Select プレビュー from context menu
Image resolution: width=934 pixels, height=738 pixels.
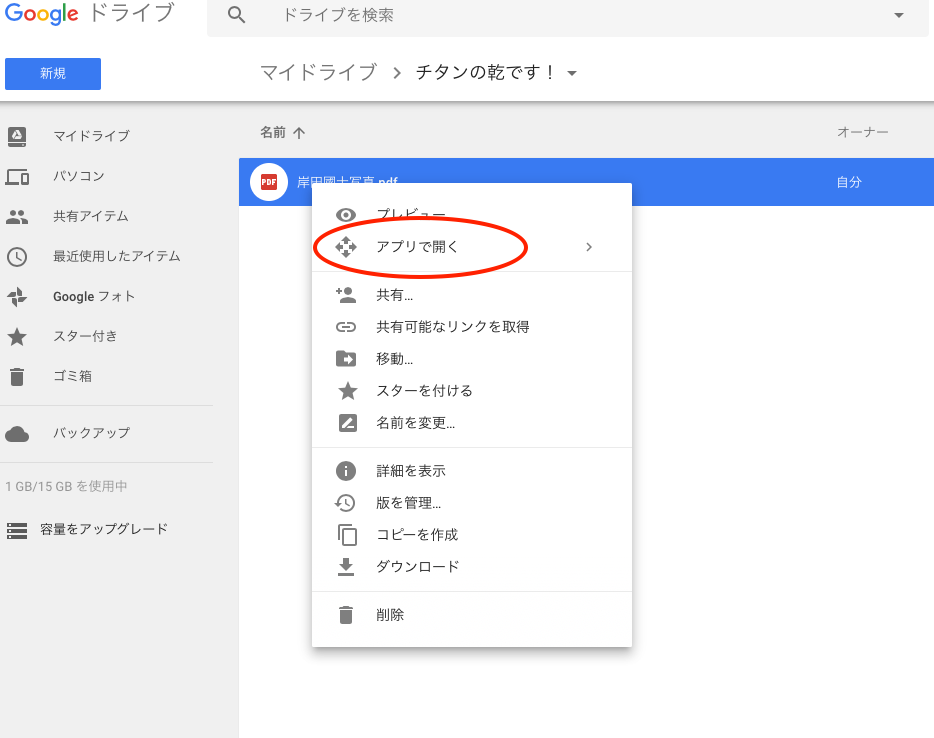(410, 215)
